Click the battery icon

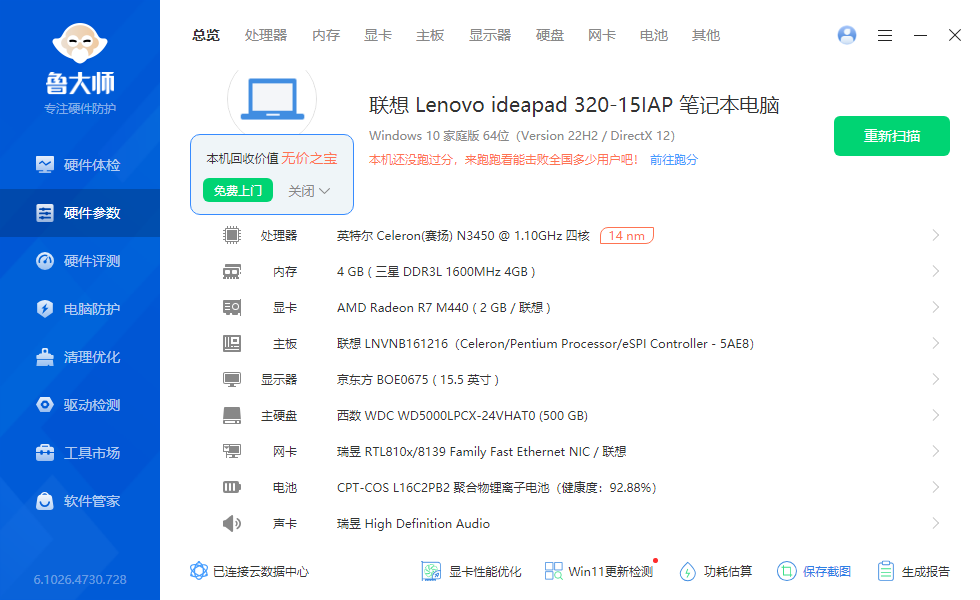232,488
